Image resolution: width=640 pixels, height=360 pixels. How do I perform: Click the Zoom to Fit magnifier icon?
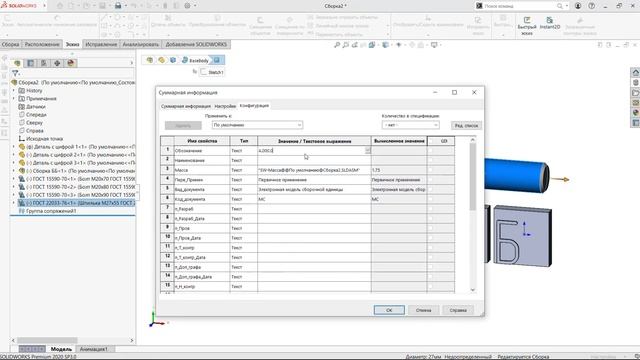pyautogui.click(x=337, y=45)
